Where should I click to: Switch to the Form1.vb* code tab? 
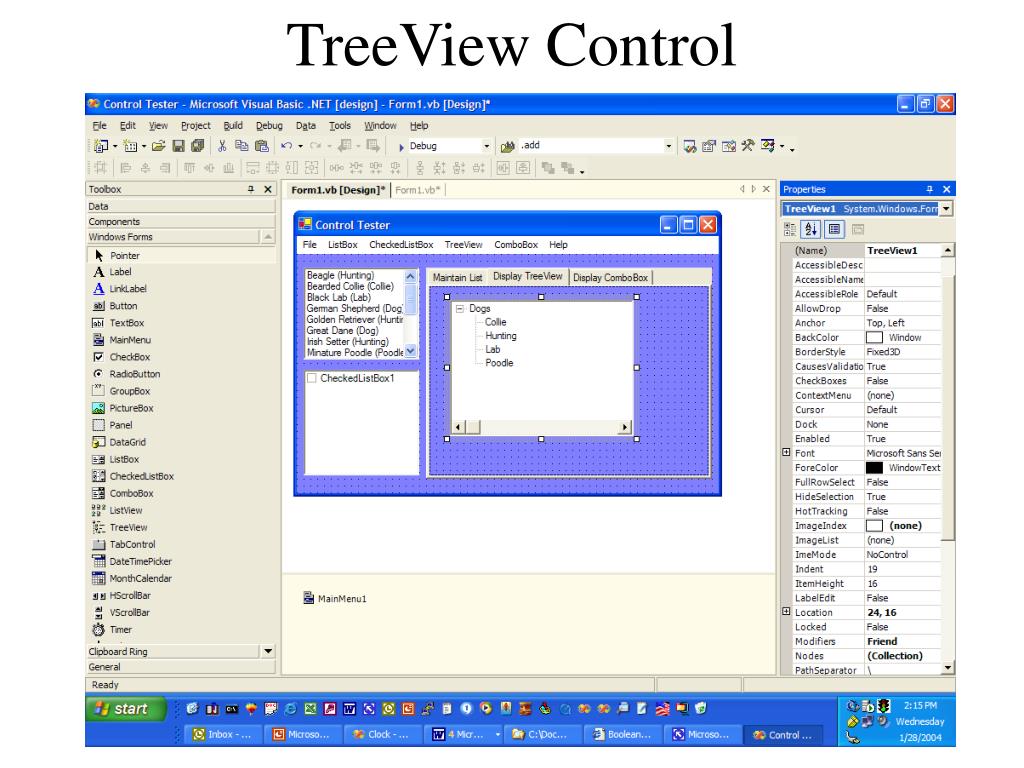[x=417, y=190]
